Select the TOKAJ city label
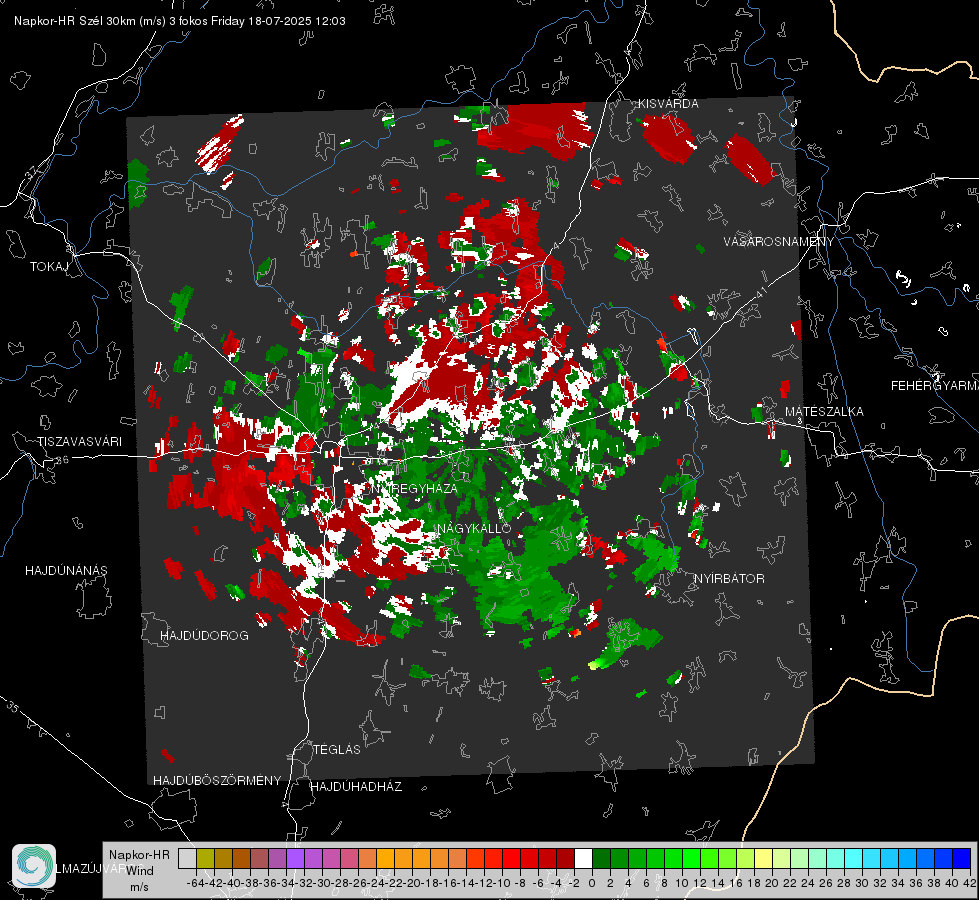The image size is (979, 900). coord(49,267)
